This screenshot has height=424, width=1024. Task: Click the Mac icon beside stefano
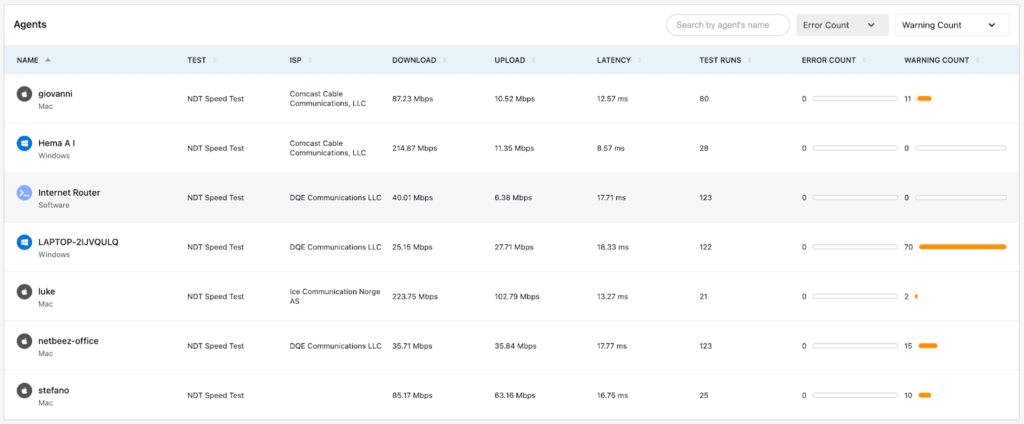click(x=24, y=390)
